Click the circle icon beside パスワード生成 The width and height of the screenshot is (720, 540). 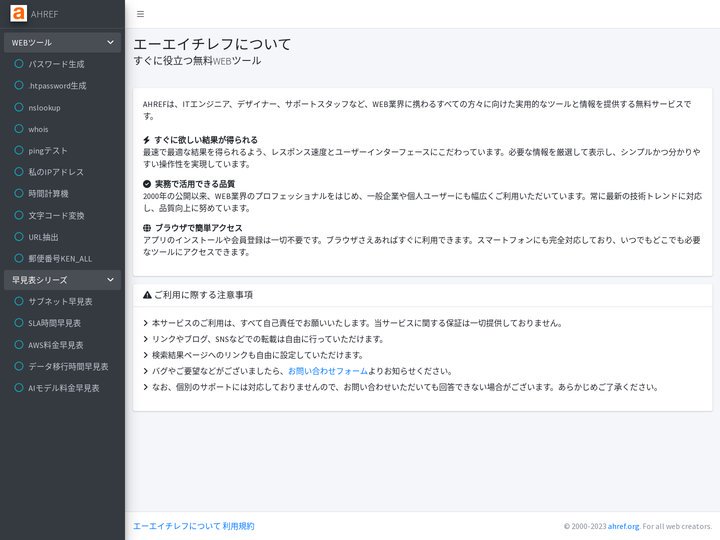point(19,64)
